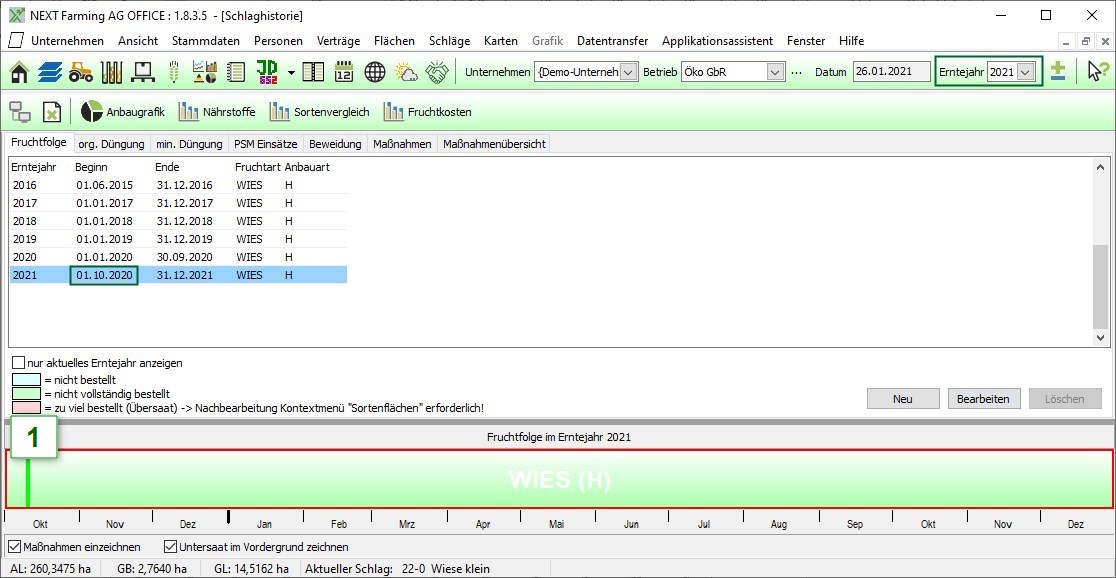Open the Betrieb Öko GbR dropdown
The image size is (1116, 578).
[x=775, y=72]
